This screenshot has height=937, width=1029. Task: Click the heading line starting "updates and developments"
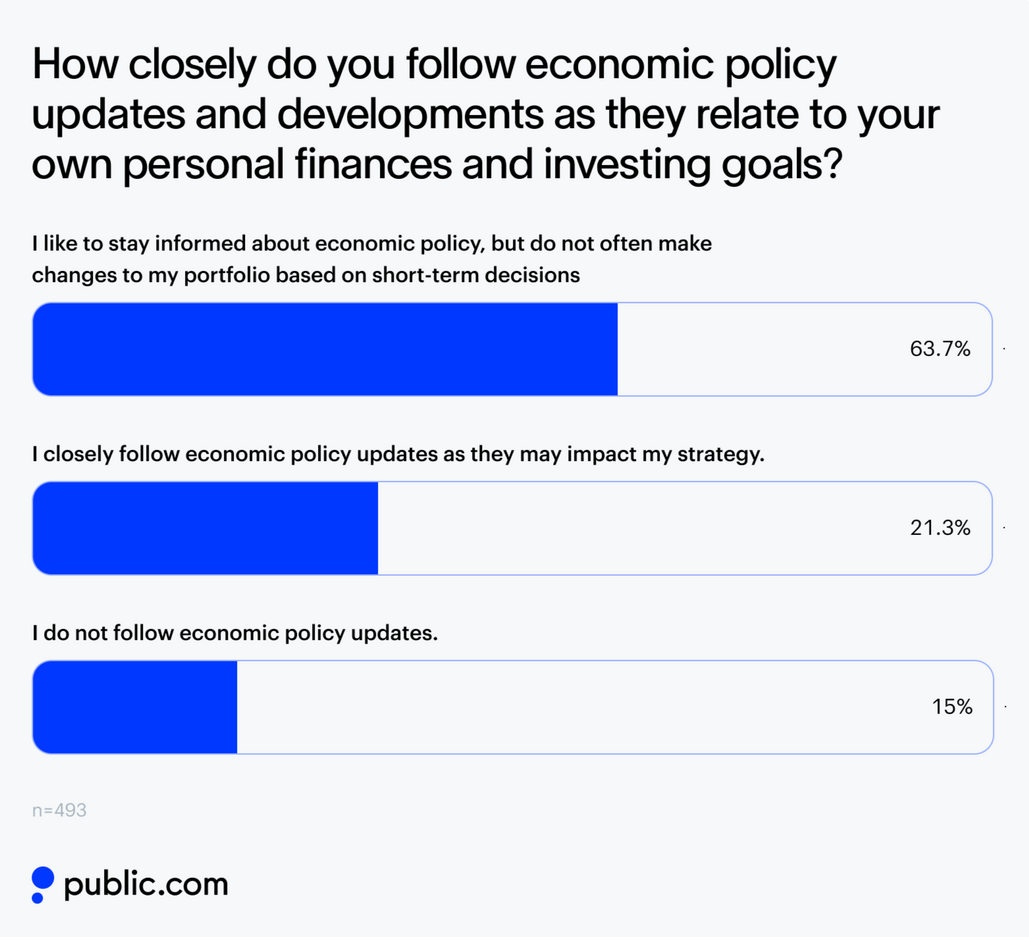click(x=486, y=115)
